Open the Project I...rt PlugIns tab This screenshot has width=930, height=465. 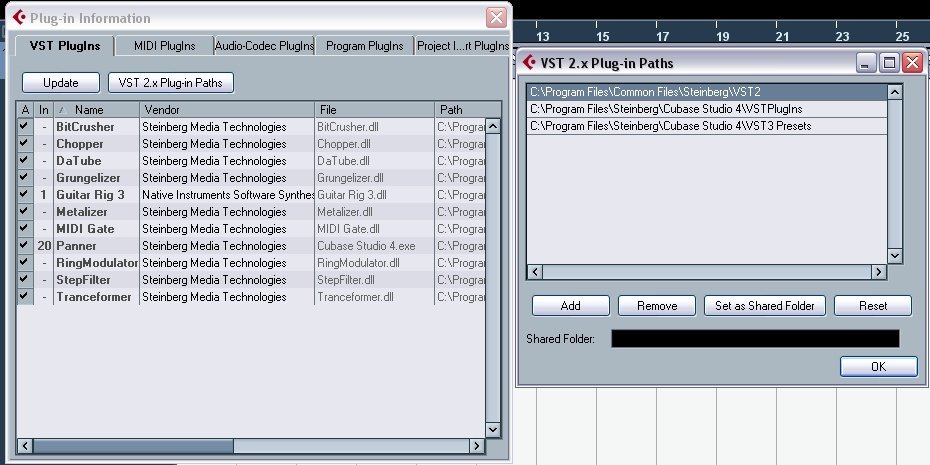pyautogui.click(x=463, y=46)
